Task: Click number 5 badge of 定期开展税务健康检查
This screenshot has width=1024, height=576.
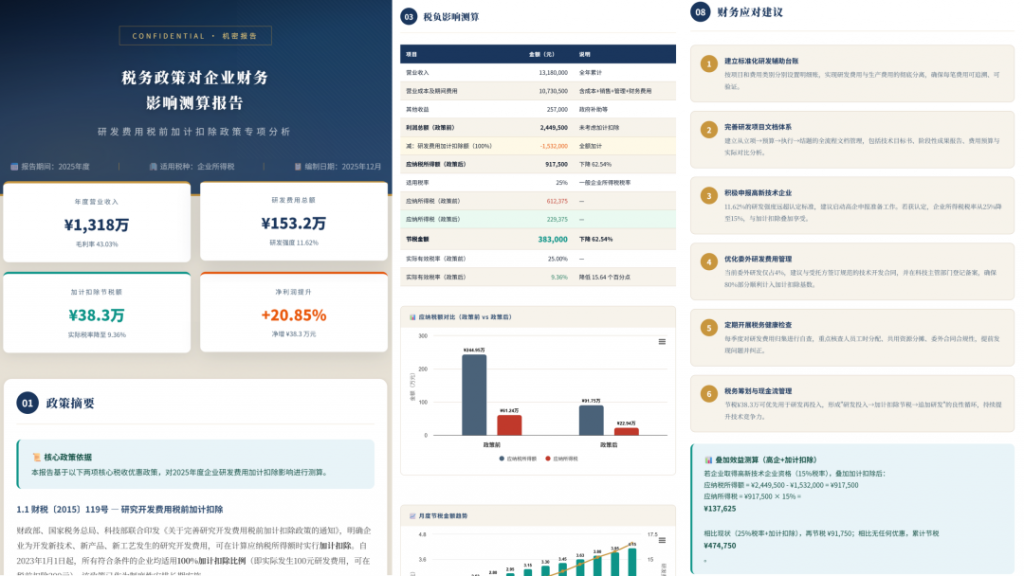Action: 709,328
